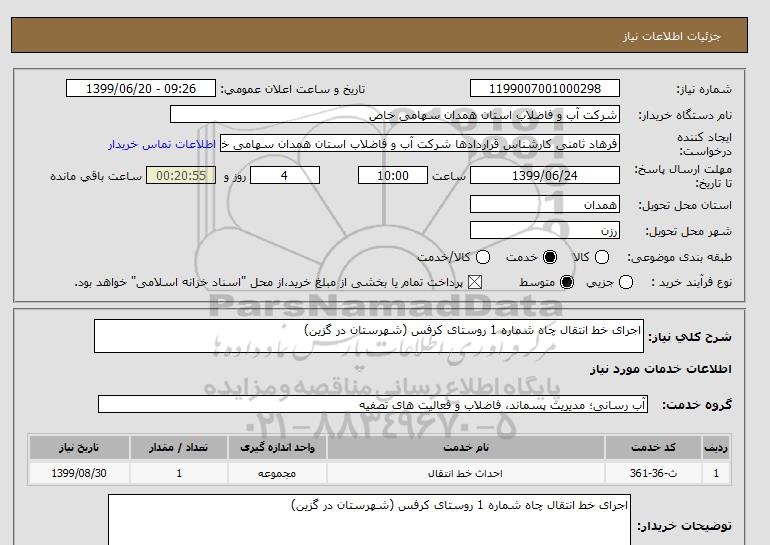Toggle the اسناد خزانه اسلامی payment checkbox
Image resolution: width=770 pixels, height=545 pixels.
tap(474, 282)
